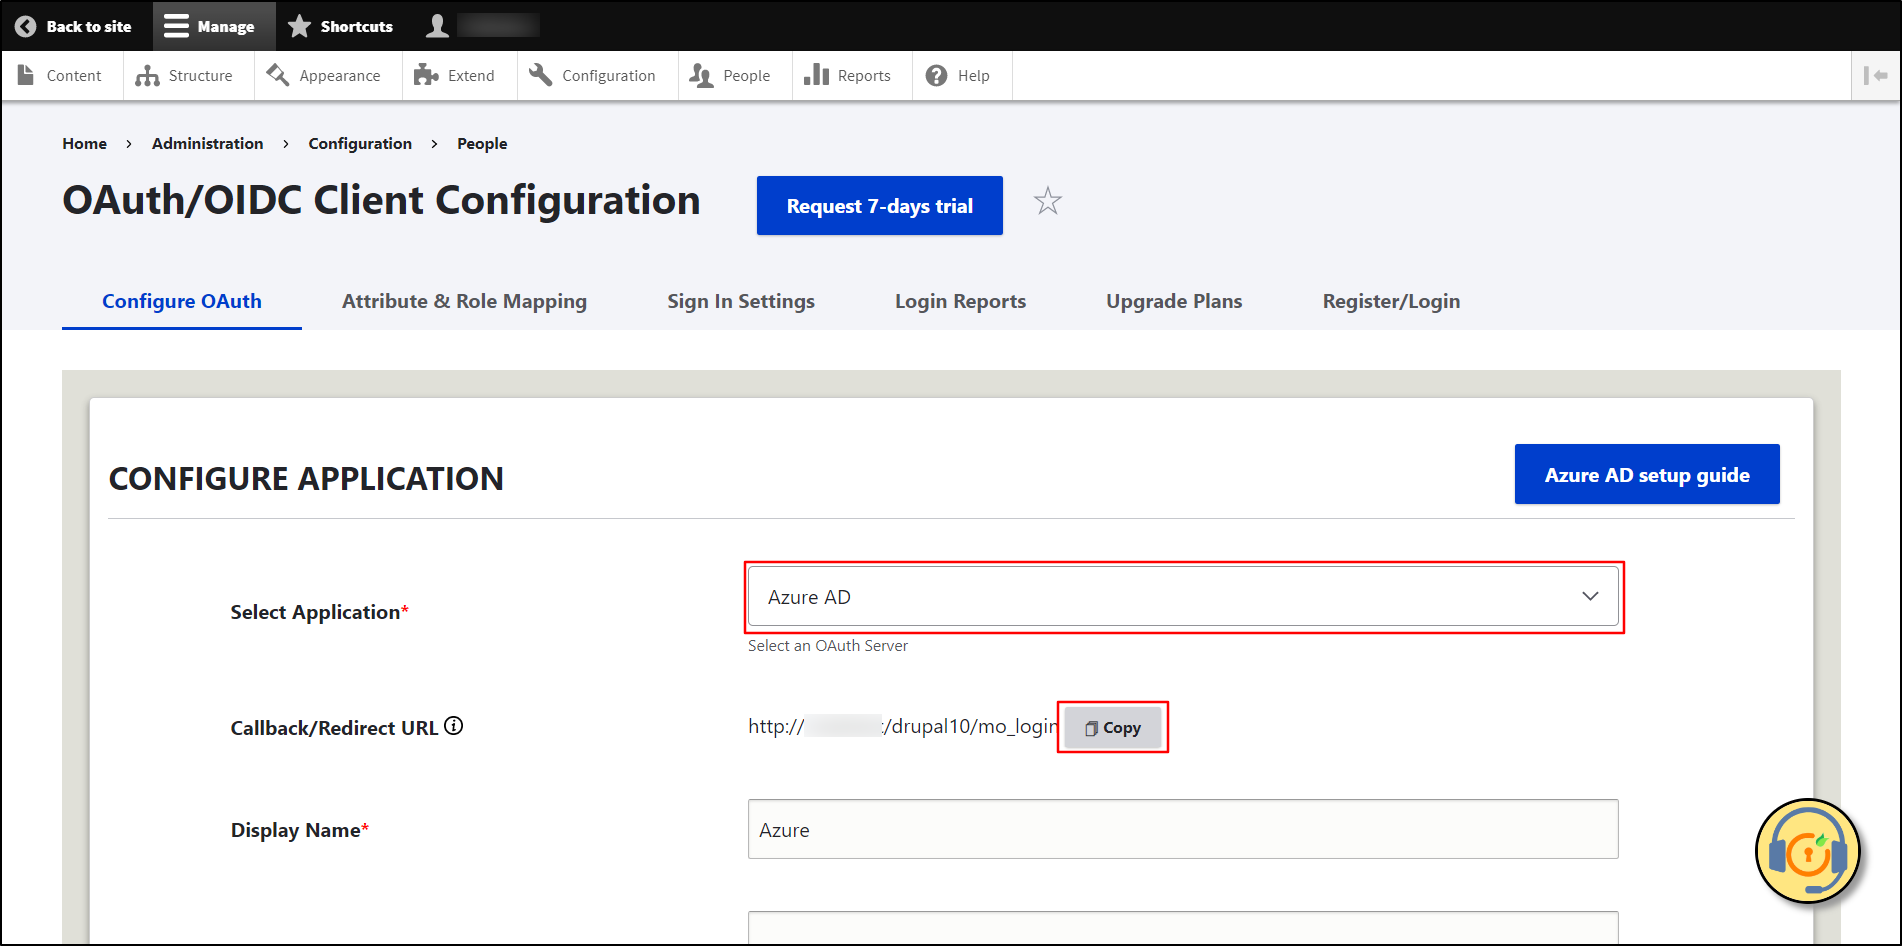Click the Request 7-days trial button

[x=879, y=205]
